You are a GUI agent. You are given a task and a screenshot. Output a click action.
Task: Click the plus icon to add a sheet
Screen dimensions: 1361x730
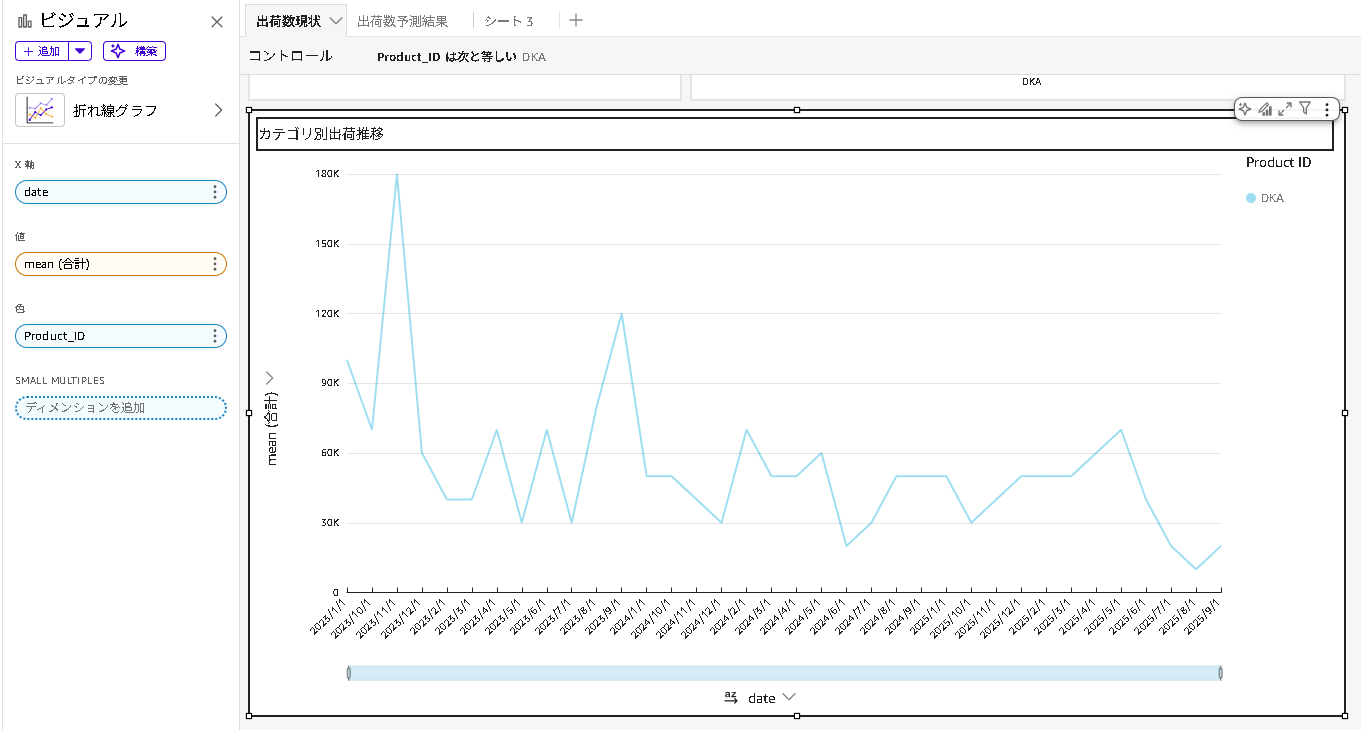click(x=575, y=20)
